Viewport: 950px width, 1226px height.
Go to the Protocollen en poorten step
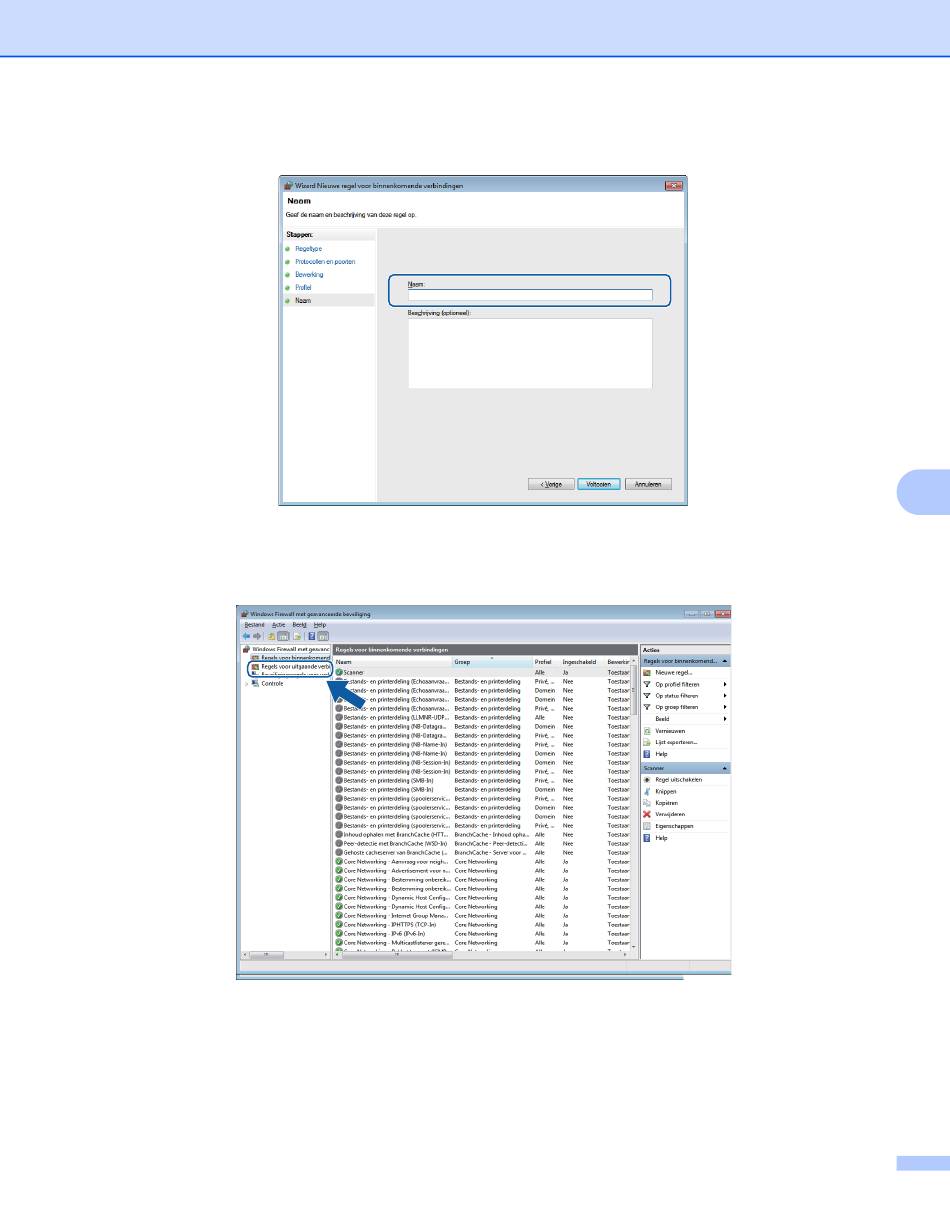click(325, 261)
